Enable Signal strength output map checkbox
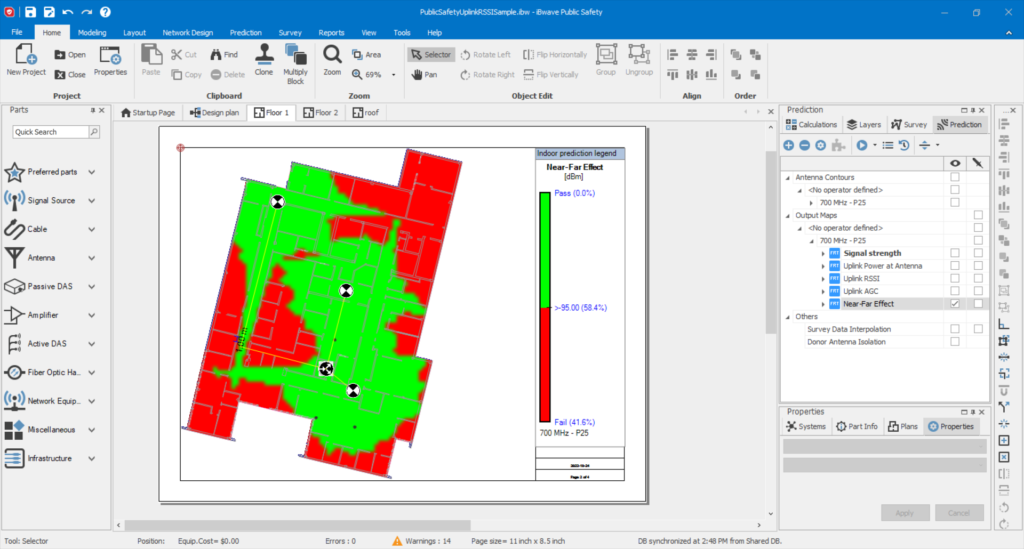The width and height of the screenshot is (1024, 549). (x=955, y=253)
